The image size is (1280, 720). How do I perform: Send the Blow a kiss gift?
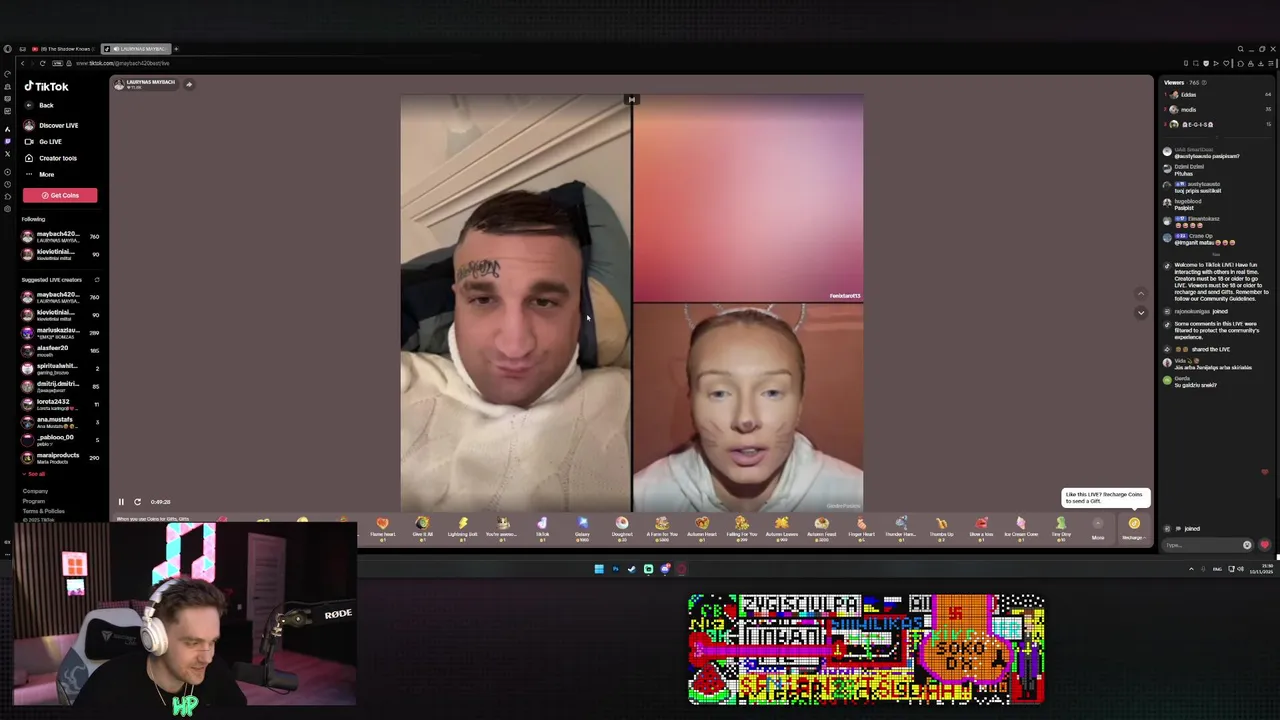[x=981, y=527]
